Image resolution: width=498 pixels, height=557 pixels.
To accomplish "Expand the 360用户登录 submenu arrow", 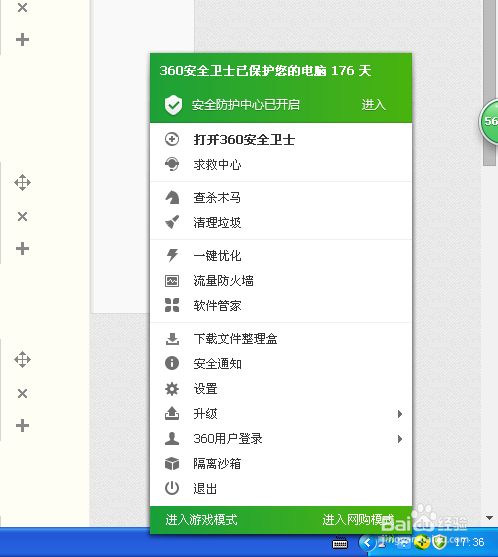I will (400, 439).
